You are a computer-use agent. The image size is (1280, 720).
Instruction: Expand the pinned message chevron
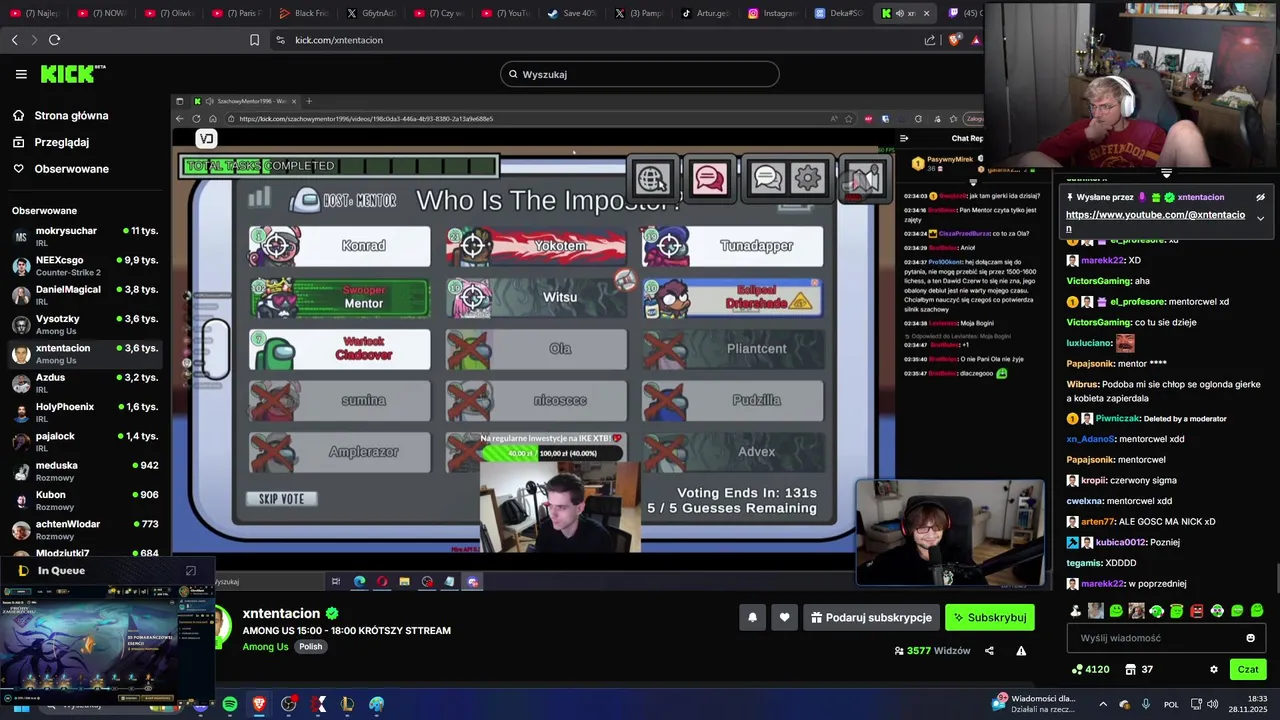[x=1260, y=218]
